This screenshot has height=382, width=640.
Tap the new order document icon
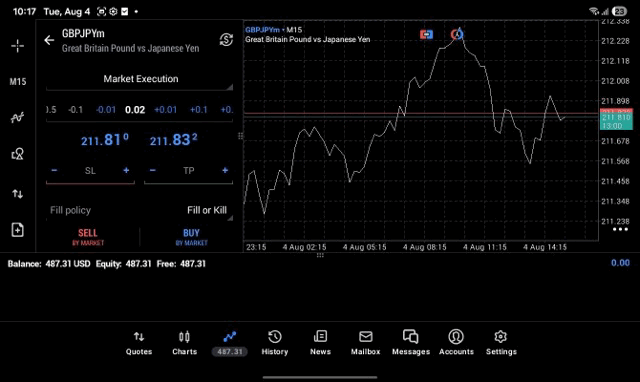click(18, 230)
